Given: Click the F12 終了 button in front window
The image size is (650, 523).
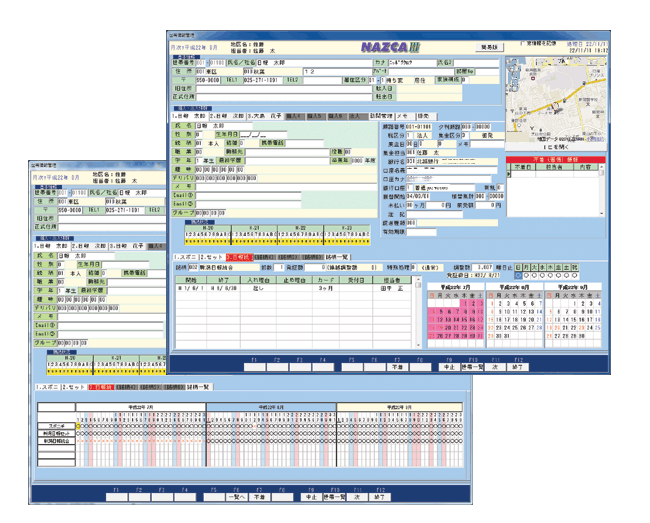Looking at the screenshot, I should 518,367.
